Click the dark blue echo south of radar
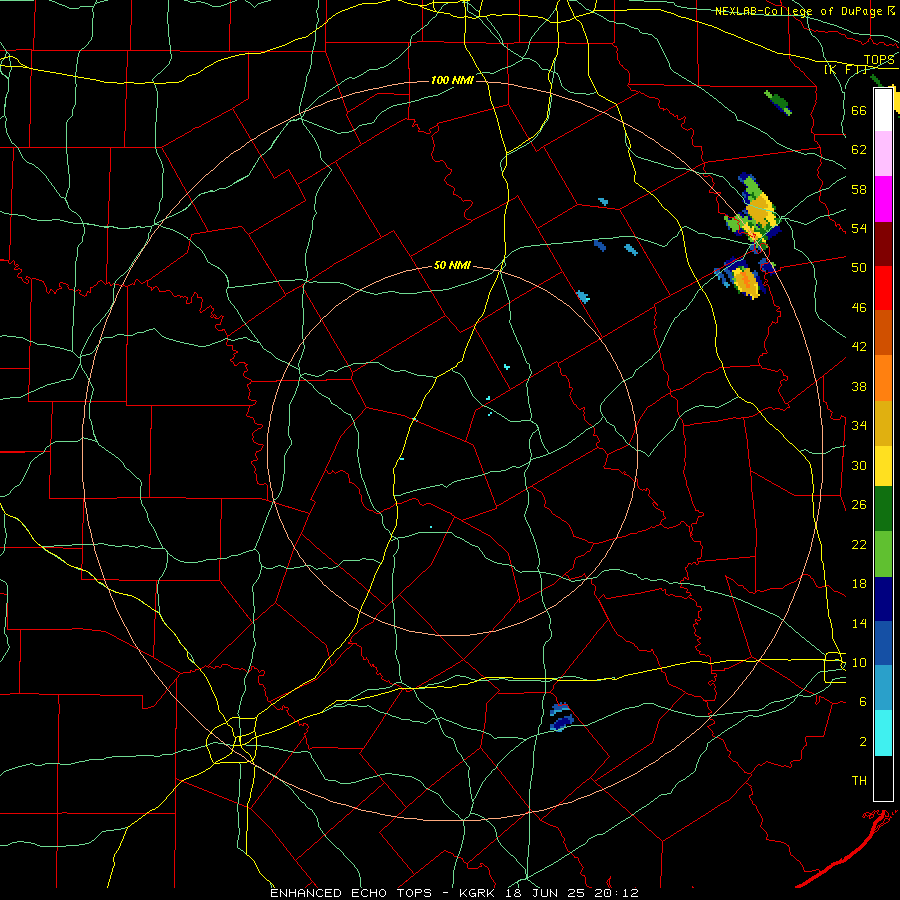The height and width of the screenshot is (900, 900). pos(561,716)
